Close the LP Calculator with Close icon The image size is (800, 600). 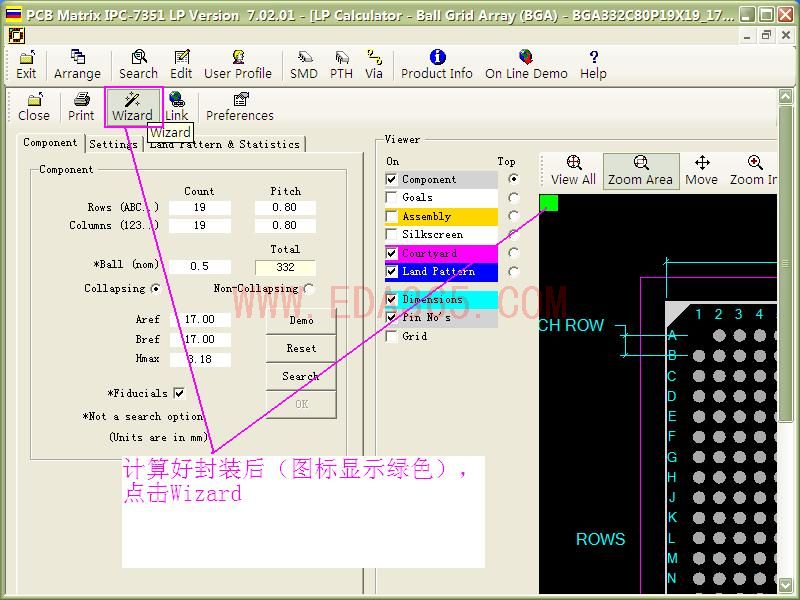34,107
